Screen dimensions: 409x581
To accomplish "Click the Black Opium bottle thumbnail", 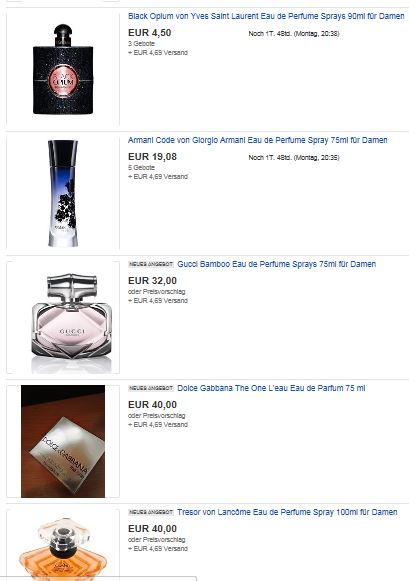I will click(x=63, y=69).
